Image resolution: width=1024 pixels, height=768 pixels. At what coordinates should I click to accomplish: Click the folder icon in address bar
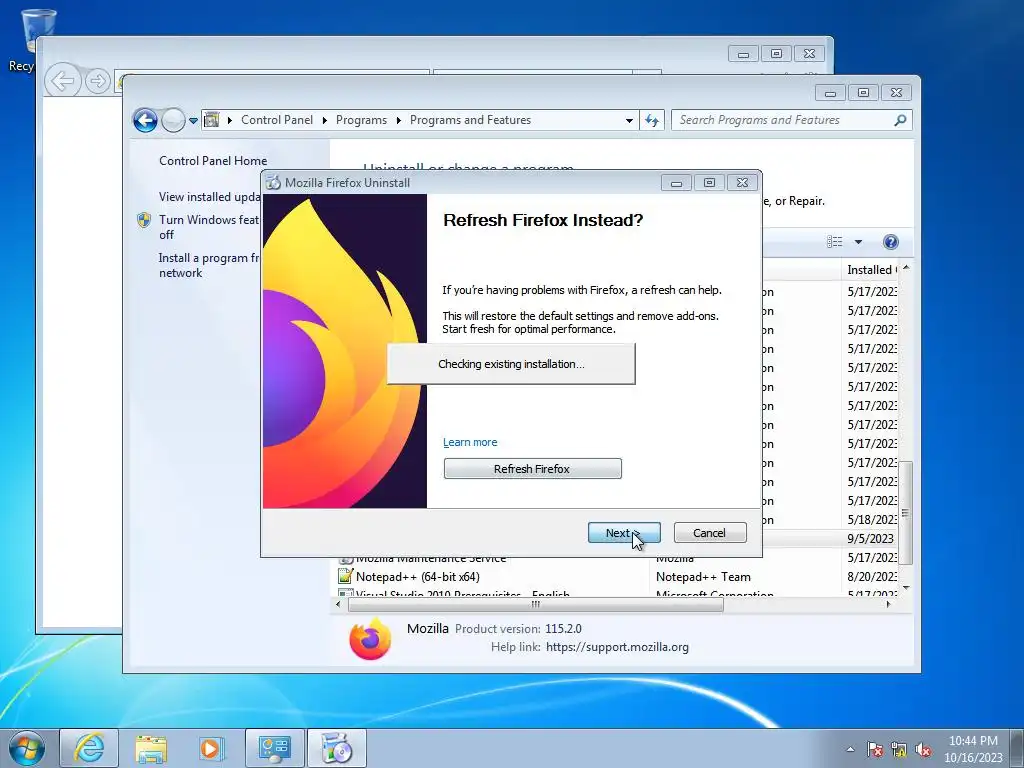click(x=212, y=120)
